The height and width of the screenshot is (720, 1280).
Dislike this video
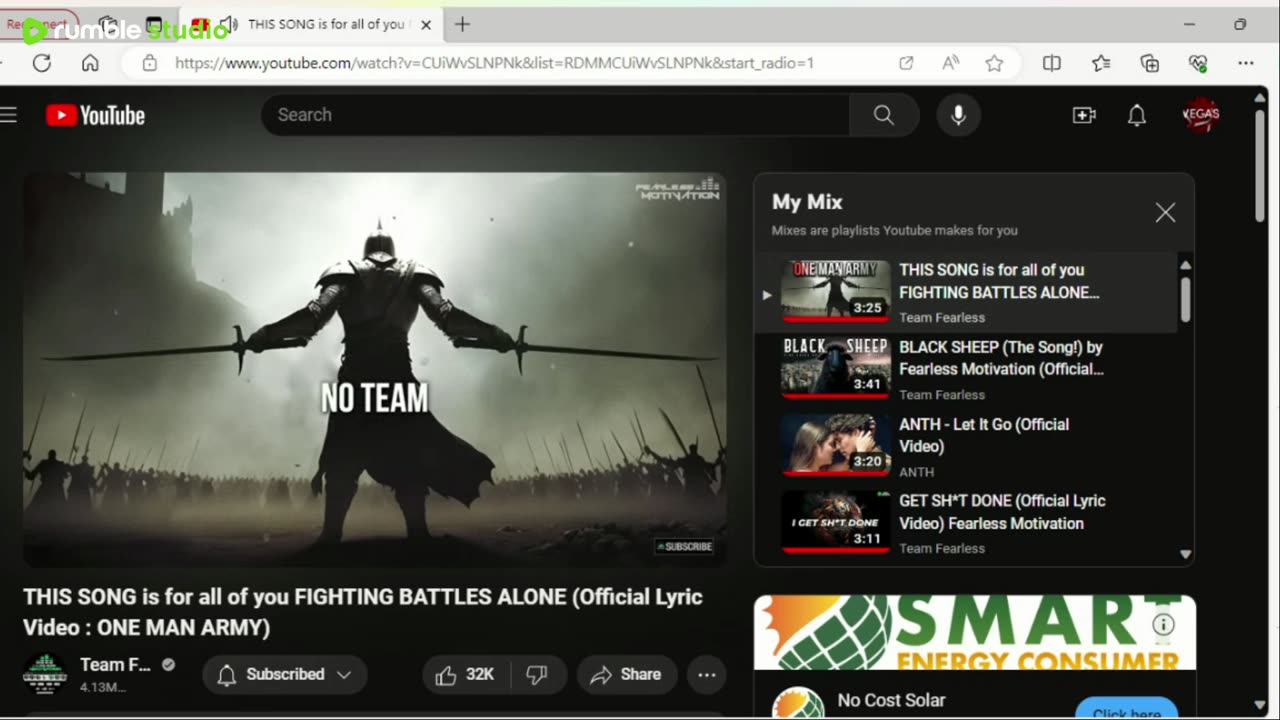pyautogui.click(x=537, y=675)
